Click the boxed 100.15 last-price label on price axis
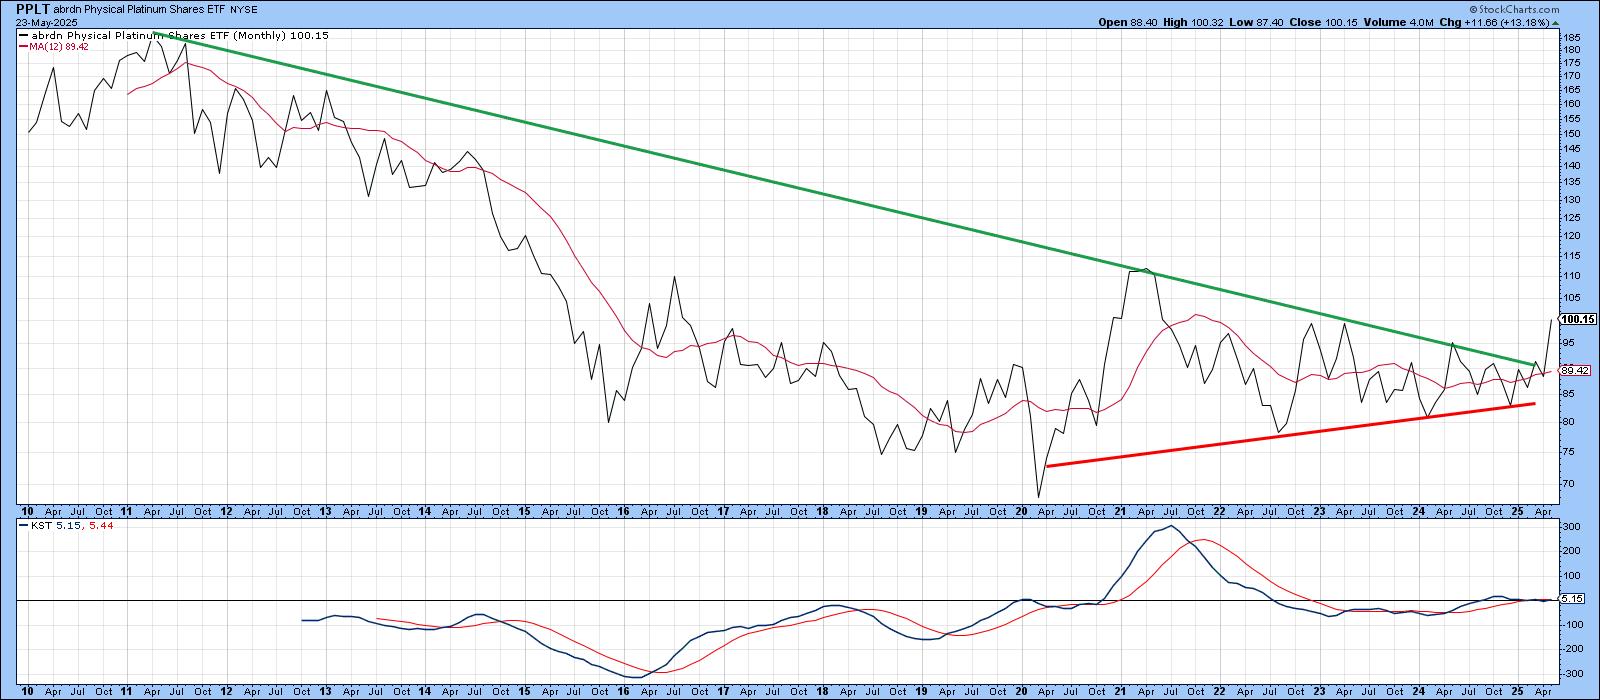The height and width of the screenshot is (700, 1600). click(1577, 319)
